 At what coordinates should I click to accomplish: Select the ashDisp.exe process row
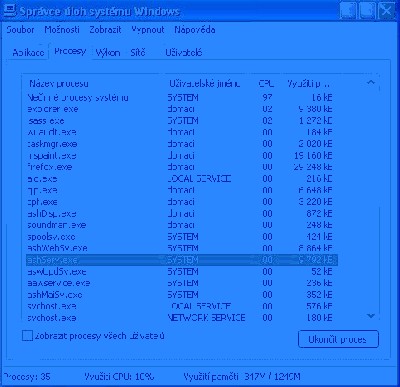click(182, 213)
